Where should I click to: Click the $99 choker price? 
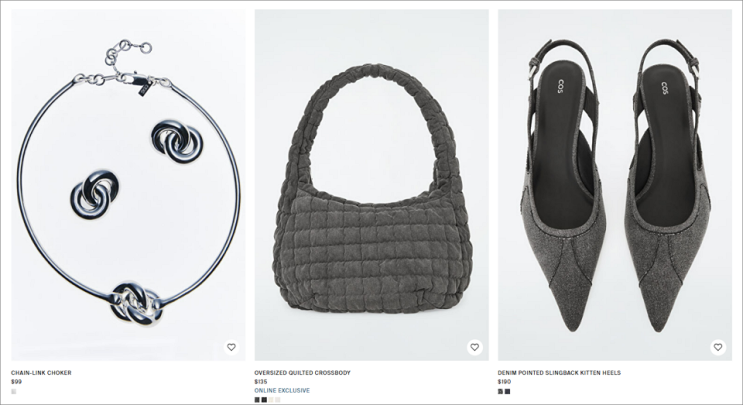[16, 382]
